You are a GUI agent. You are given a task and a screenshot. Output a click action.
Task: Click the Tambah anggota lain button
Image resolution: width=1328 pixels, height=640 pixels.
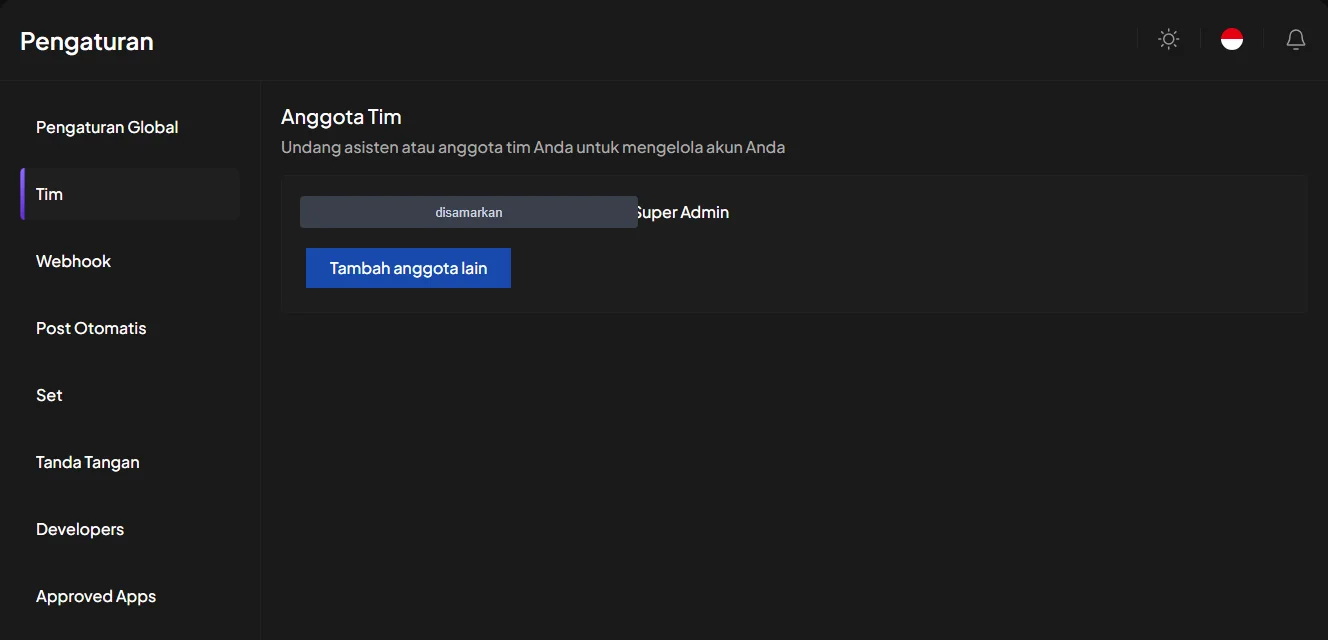pos(408,268)
